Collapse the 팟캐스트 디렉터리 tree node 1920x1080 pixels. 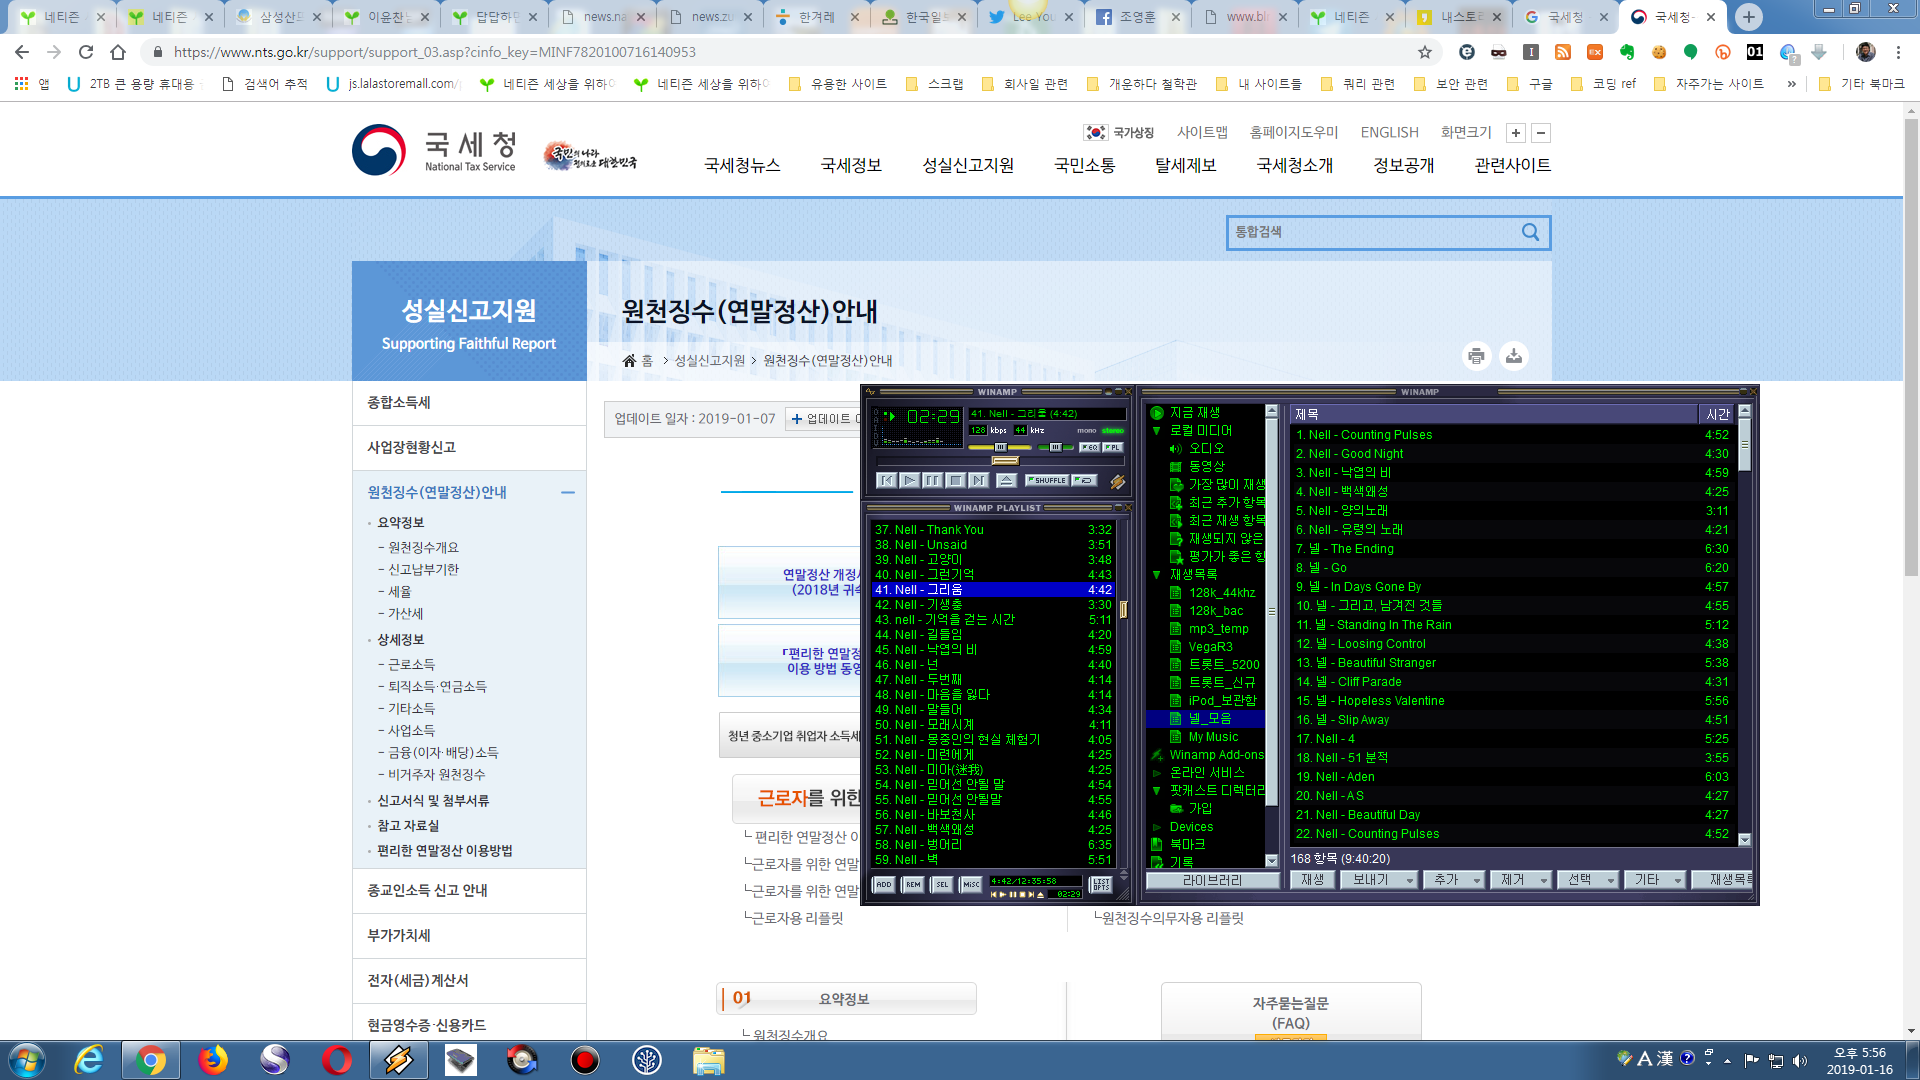[1156, 791]
